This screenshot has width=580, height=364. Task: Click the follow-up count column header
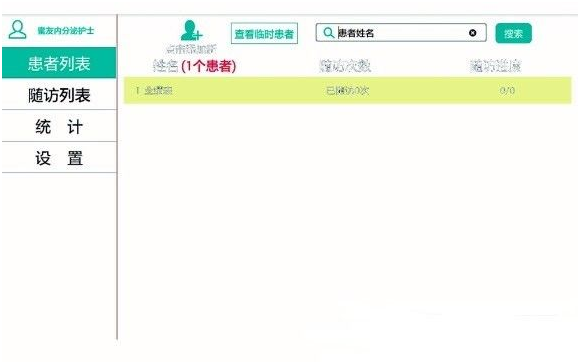point(345,66)
